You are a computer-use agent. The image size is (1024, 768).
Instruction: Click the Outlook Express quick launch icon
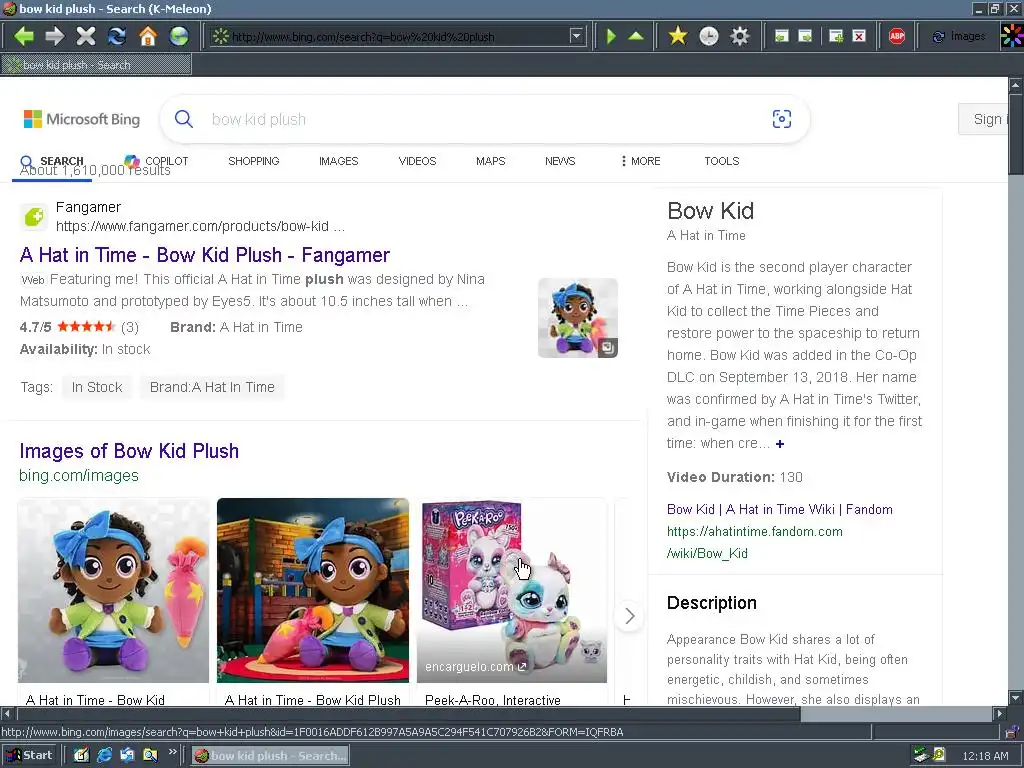click(127, 755)
